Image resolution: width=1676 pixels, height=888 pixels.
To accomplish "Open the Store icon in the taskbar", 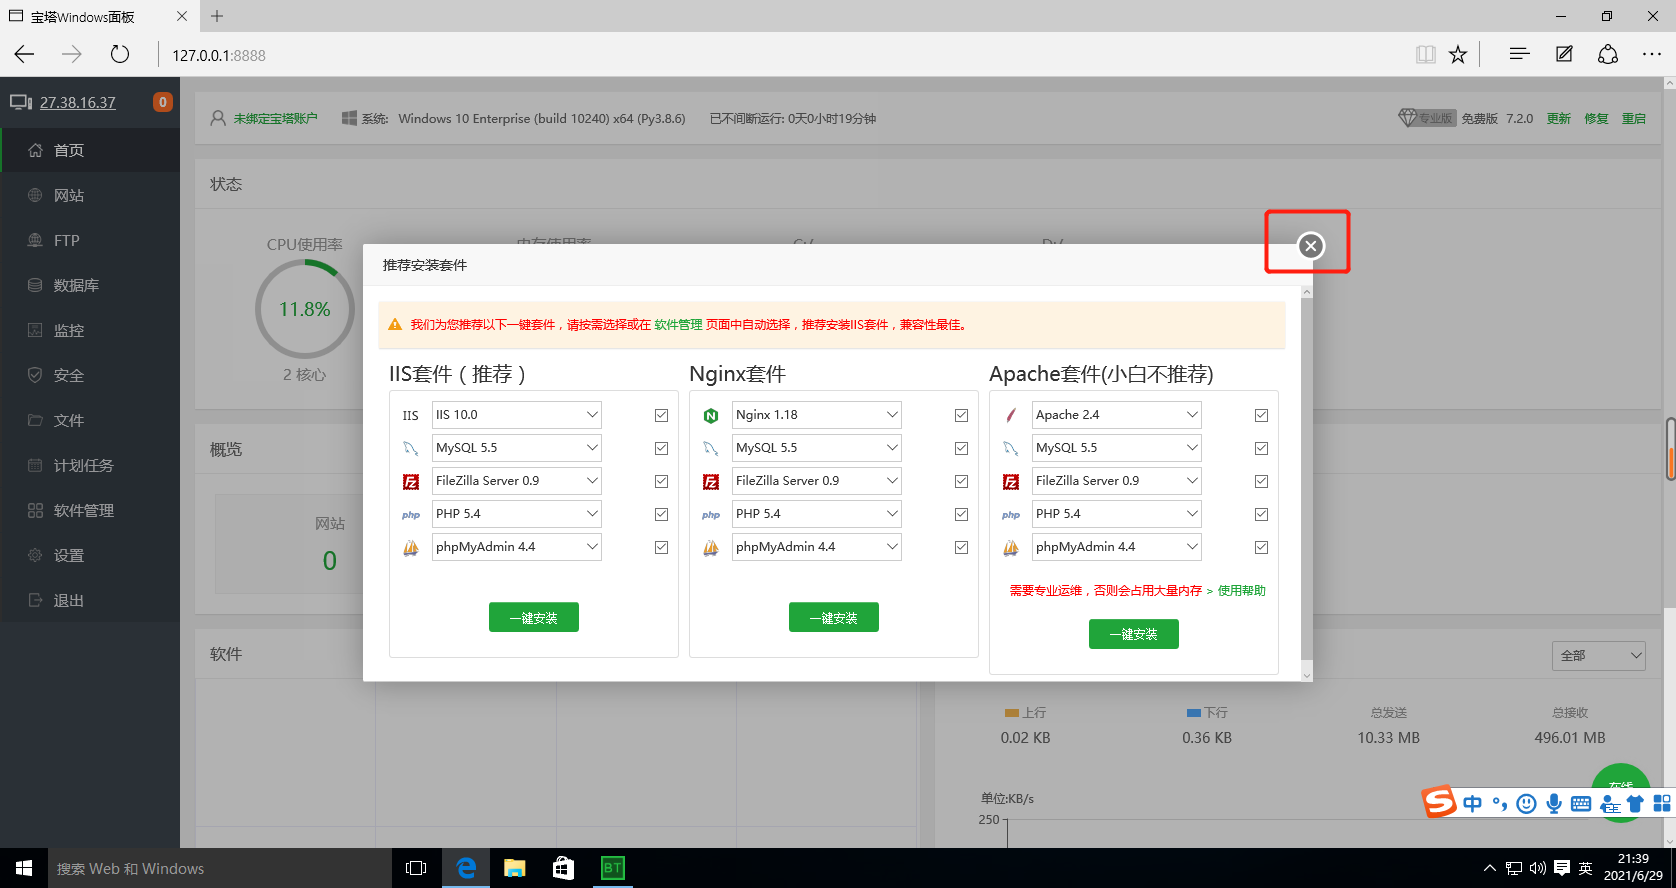I will [564, 868].
